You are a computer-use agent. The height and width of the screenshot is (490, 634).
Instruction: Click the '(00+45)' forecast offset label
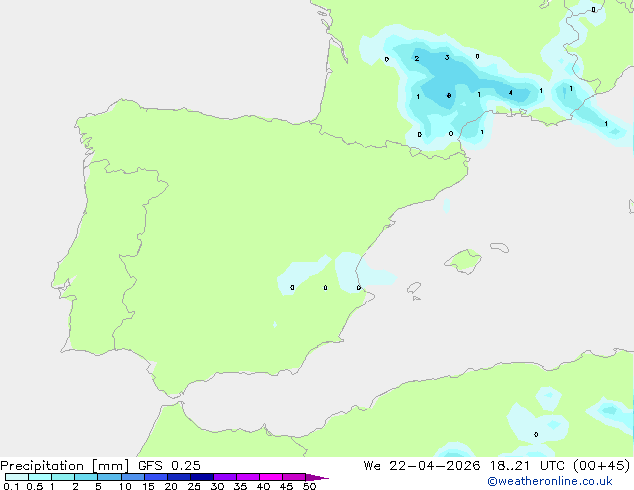tap(602, 466)
